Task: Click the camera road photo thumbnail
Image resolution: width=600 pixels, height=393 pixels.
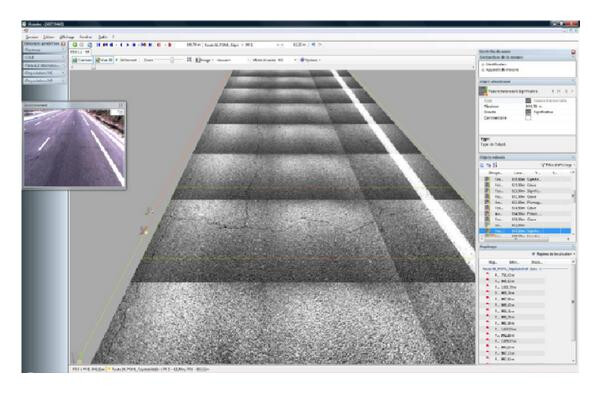Action: [74, 147]
